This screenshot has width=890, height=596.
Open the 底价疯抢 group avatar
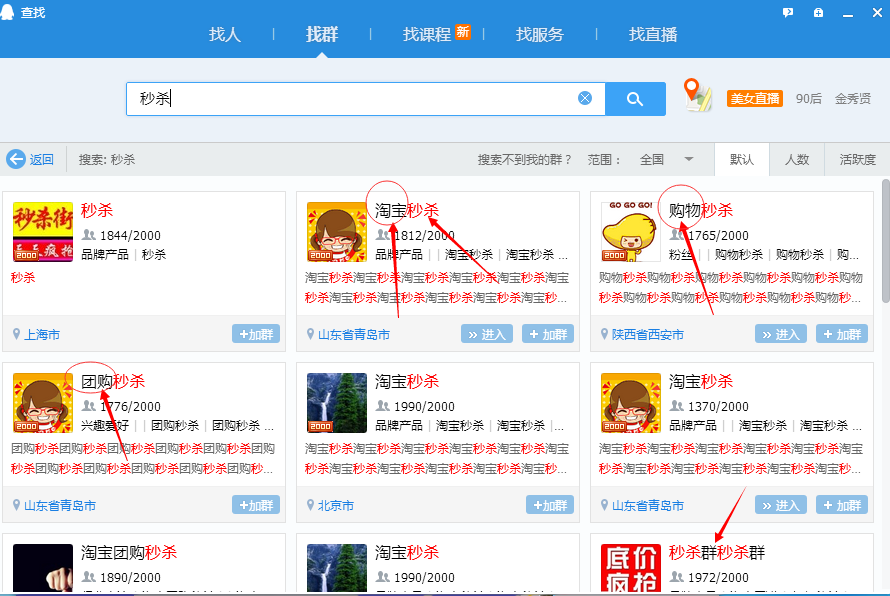[x=631, y=568]
